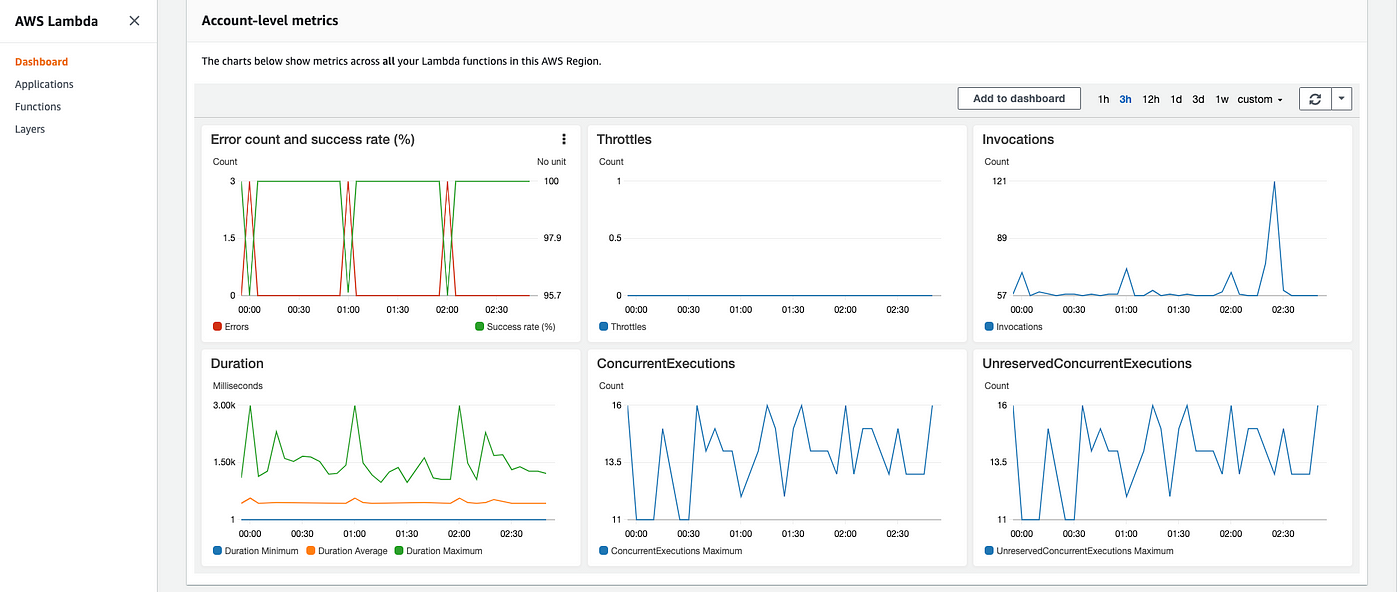Screen dimensions: 1400x592
Task: Close the AWS Lambda sidebar panel
Action: [135, 21]
